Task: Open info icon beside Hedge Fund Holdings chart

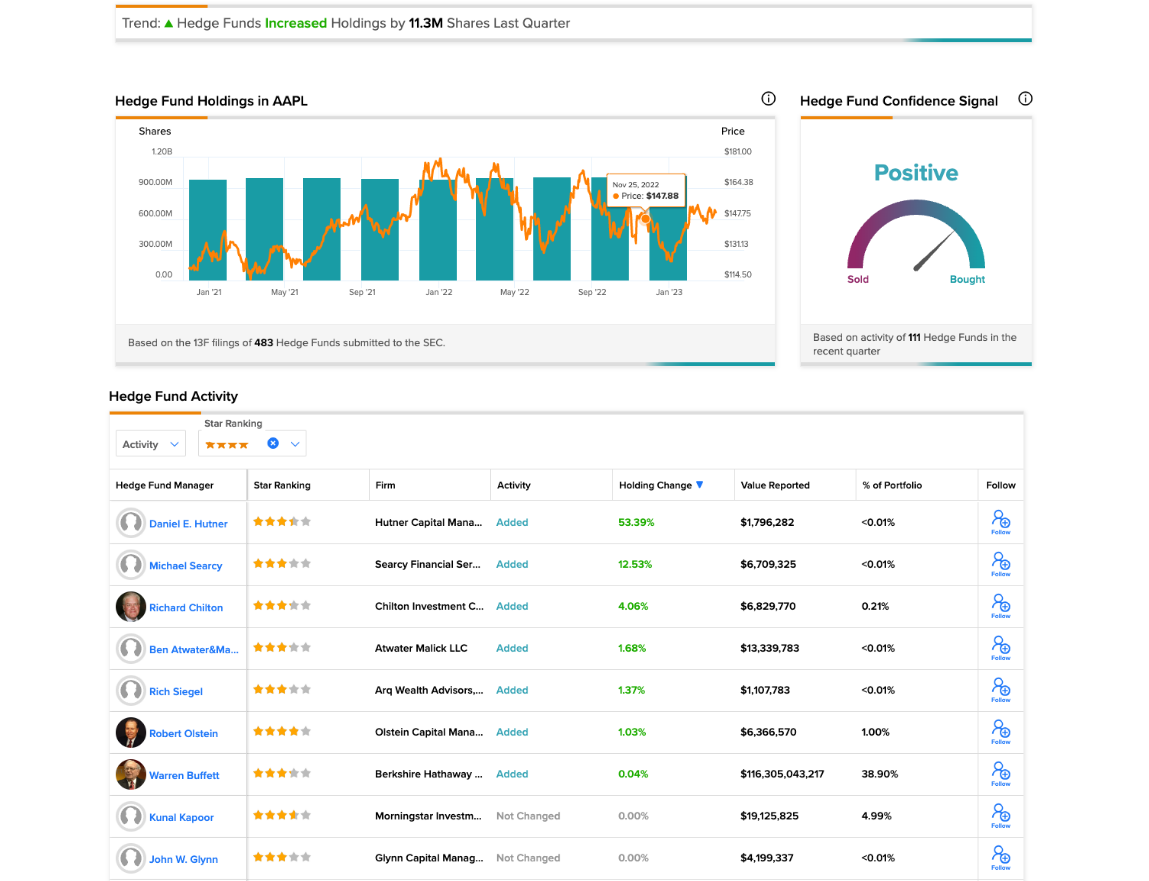Action: click(768, 99)
